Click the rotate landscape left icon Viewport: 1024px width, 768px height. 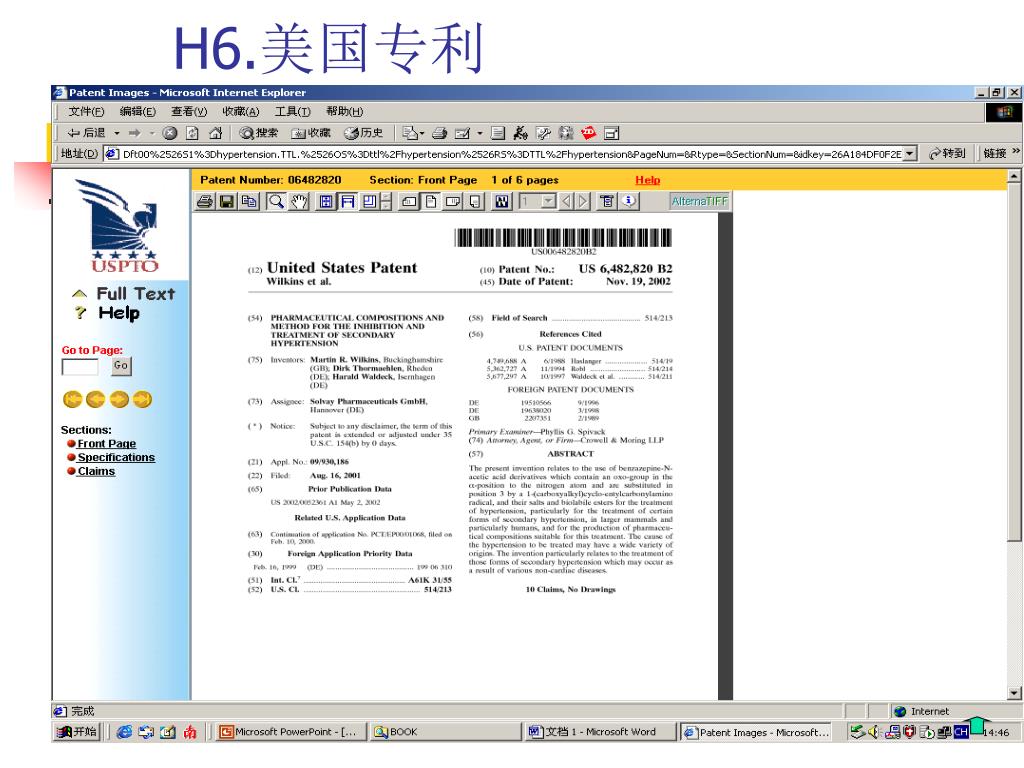coord(409,202)
